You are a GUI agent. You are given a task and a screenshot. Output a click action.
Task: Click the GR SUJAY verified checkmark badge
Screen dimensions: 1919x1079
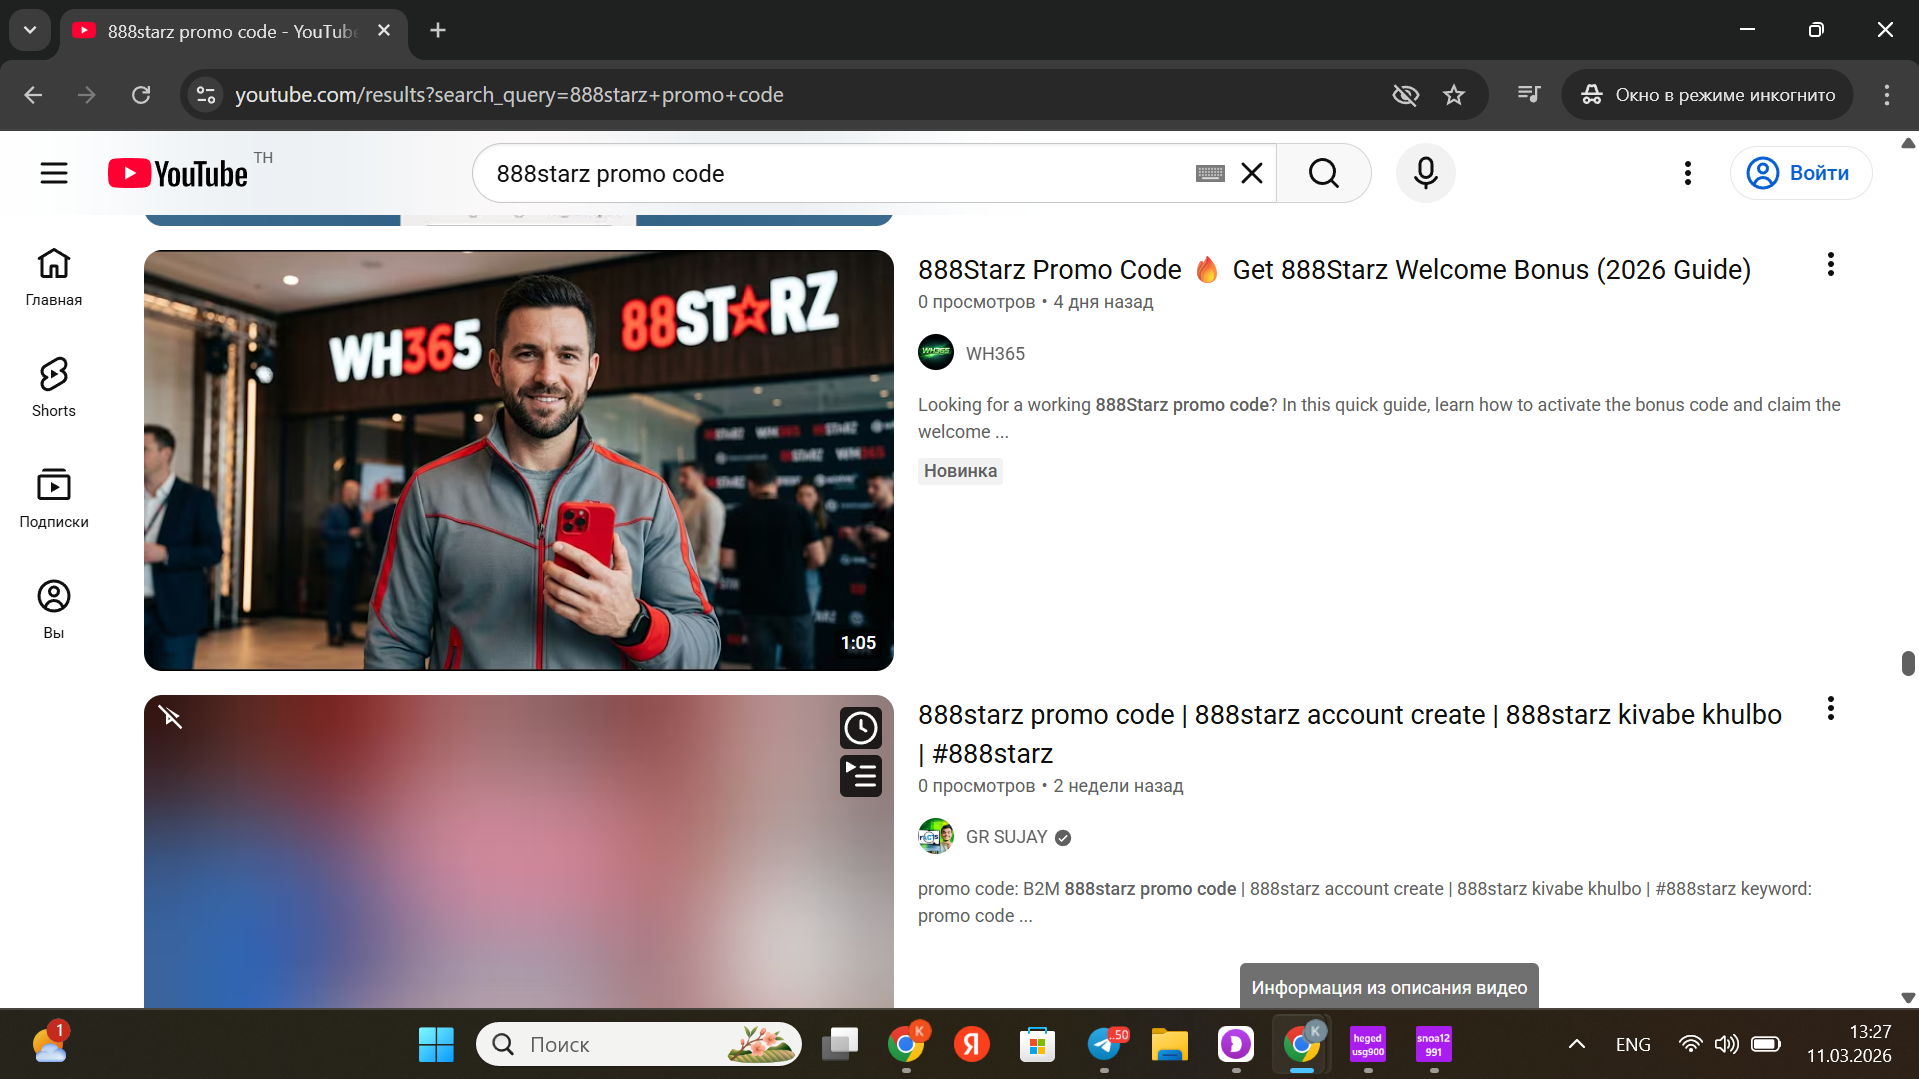point(1063,838)
